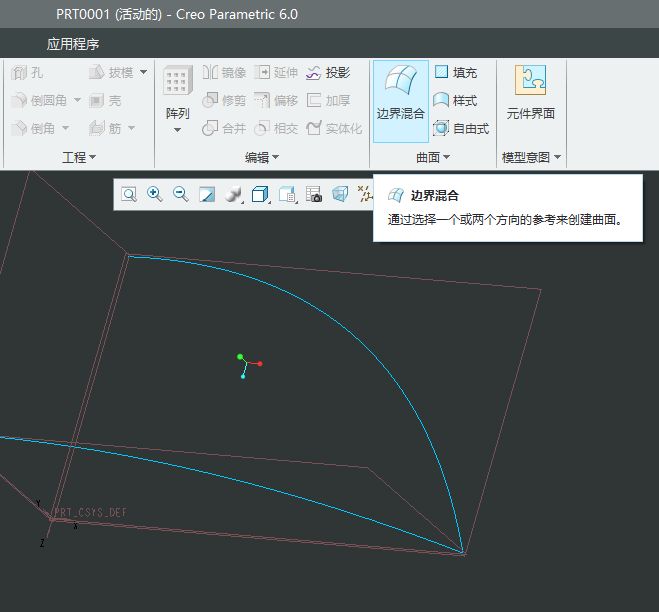The image size is (659, 612).
Task: Open the display style sphere-cube icon
Action: pos(233,195)
